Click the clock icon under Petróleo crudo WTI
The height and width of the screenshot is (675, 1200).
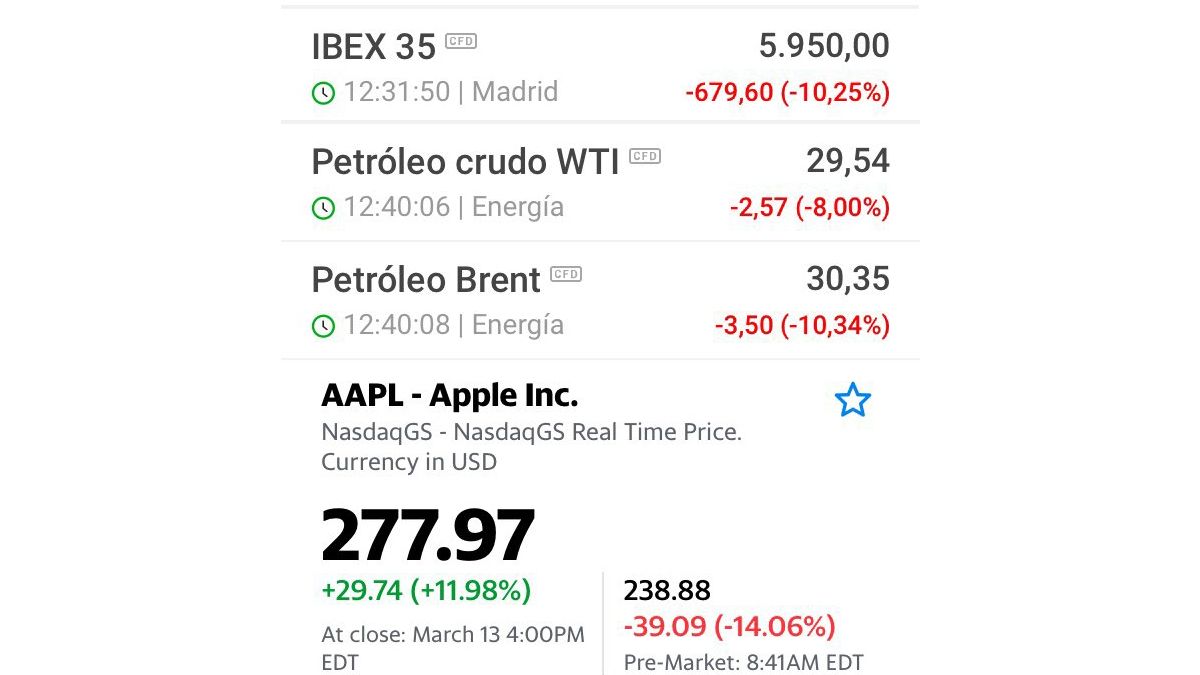pyautogui.click(x=323, y=208)
